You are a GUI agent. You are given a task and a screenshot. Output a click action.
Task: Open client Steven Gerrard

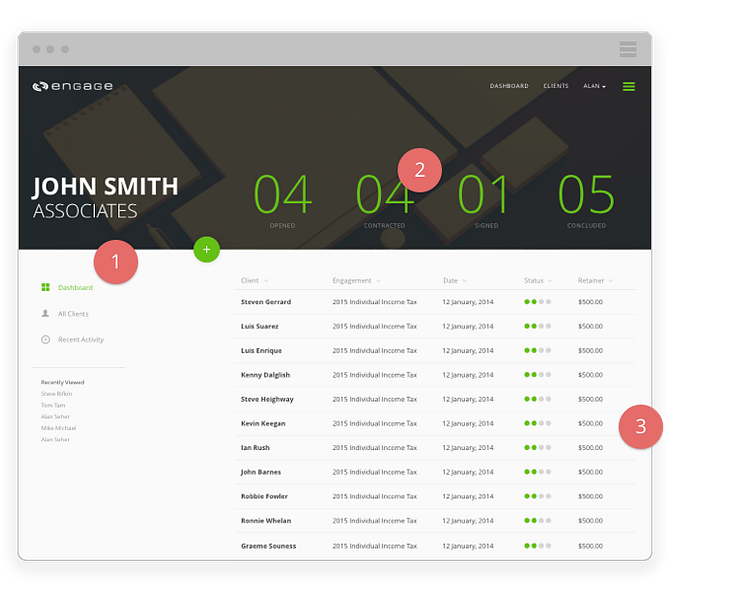click(x=266, y=302)
